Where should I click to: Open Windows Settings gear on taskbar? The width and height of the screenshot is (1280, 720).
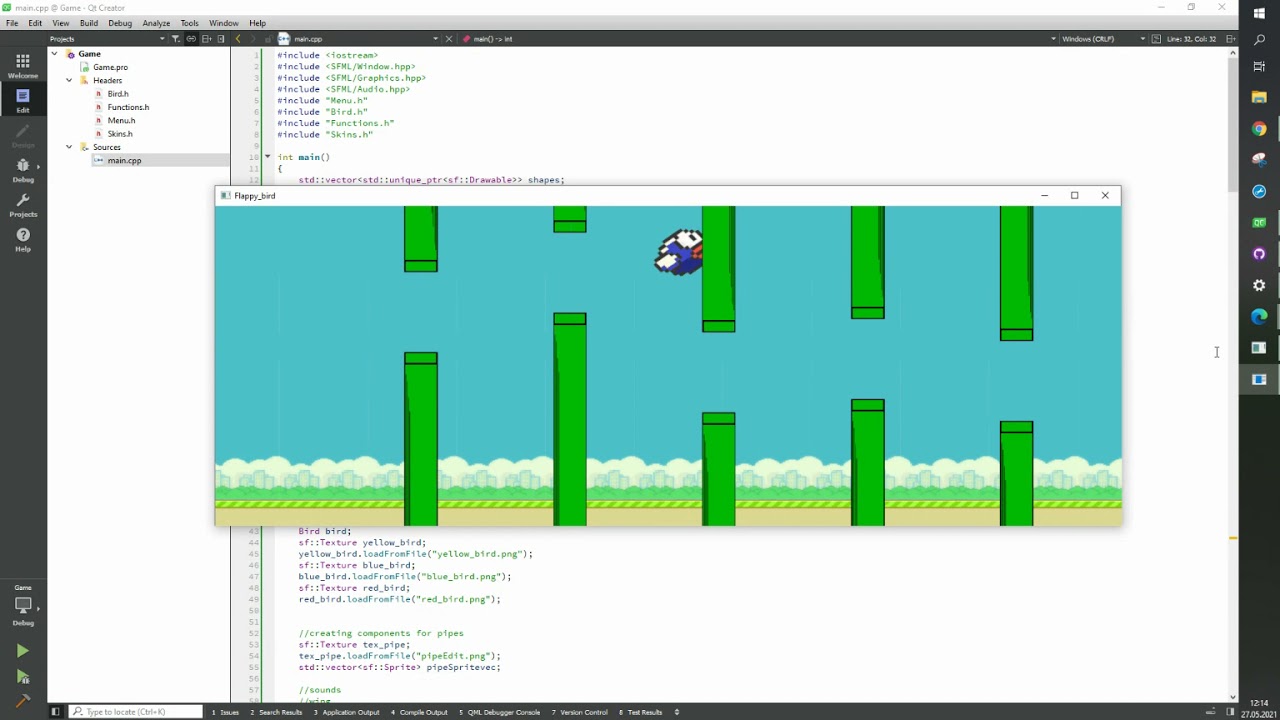pos(1259,285)
